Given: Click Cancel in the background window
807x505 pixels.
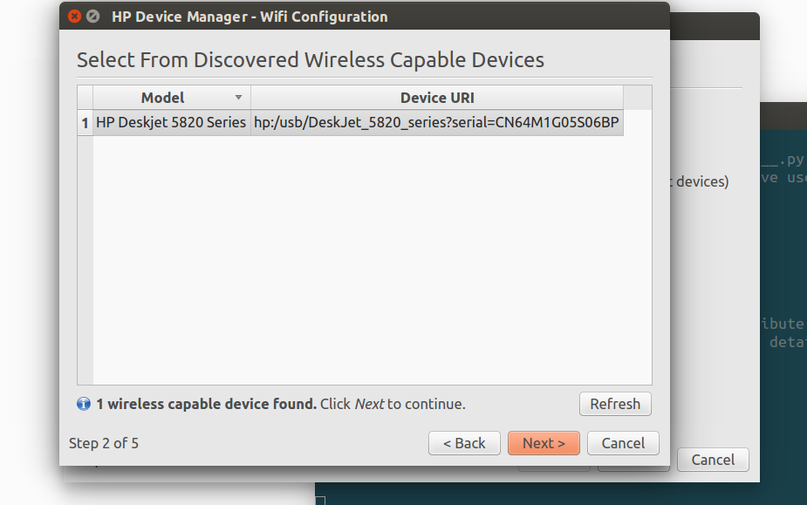Looking at the screenshot, I should (713, 460).
